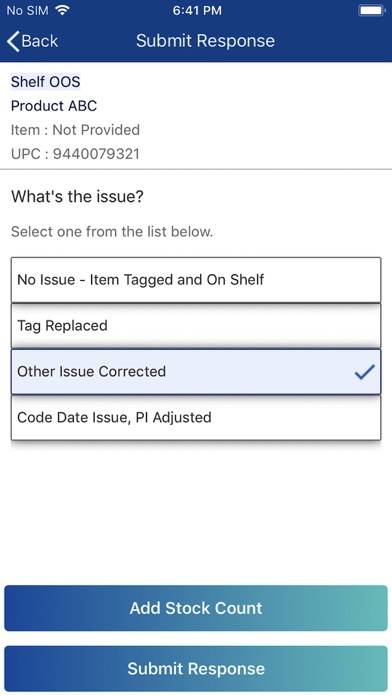
Task: Tap the Product ABC name
Action: 54,106
